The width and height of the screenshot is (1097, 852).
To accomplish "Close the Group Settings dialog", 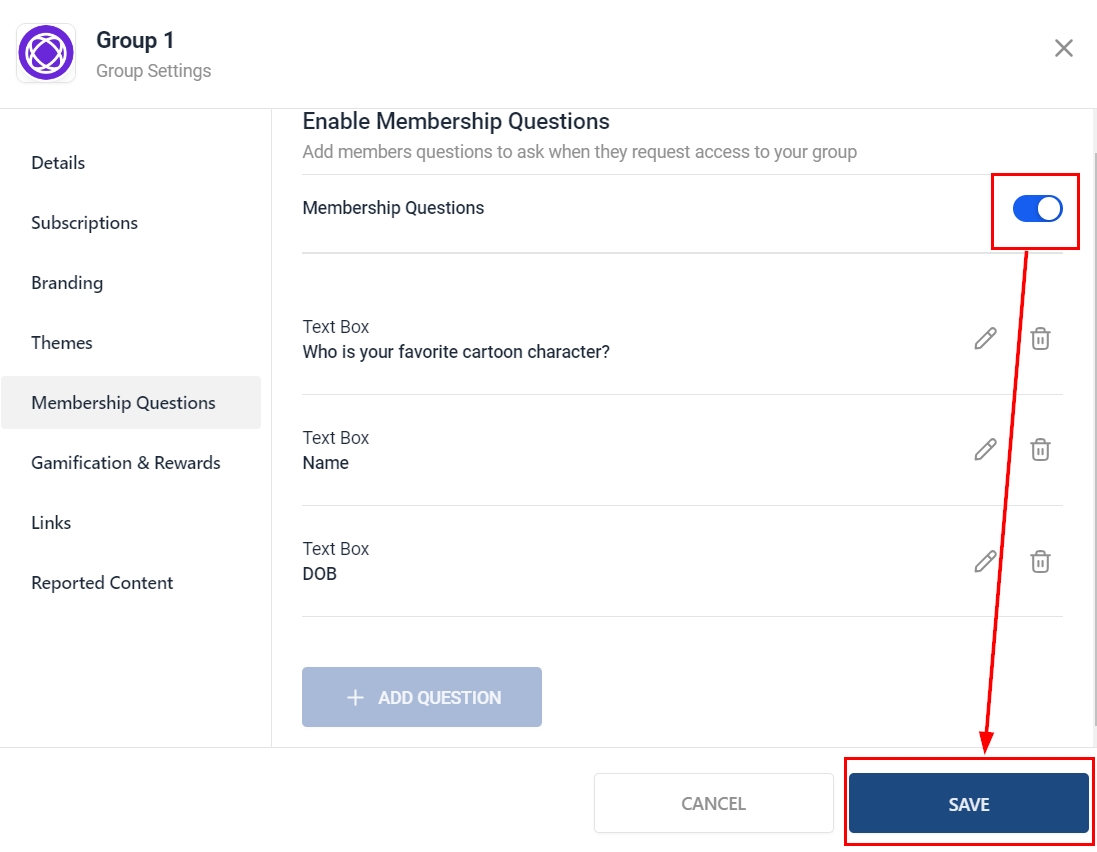I will click(1064, 48).
